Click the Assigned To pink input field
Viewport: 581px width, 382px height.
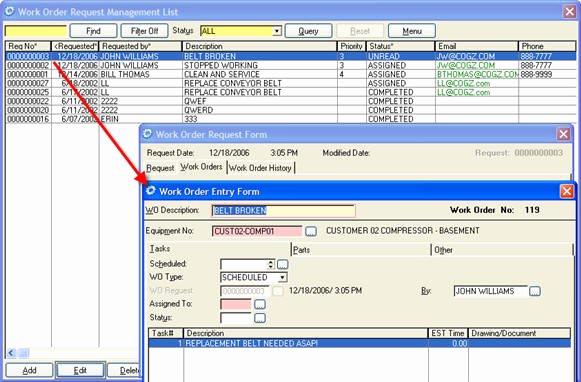[236, 305]
